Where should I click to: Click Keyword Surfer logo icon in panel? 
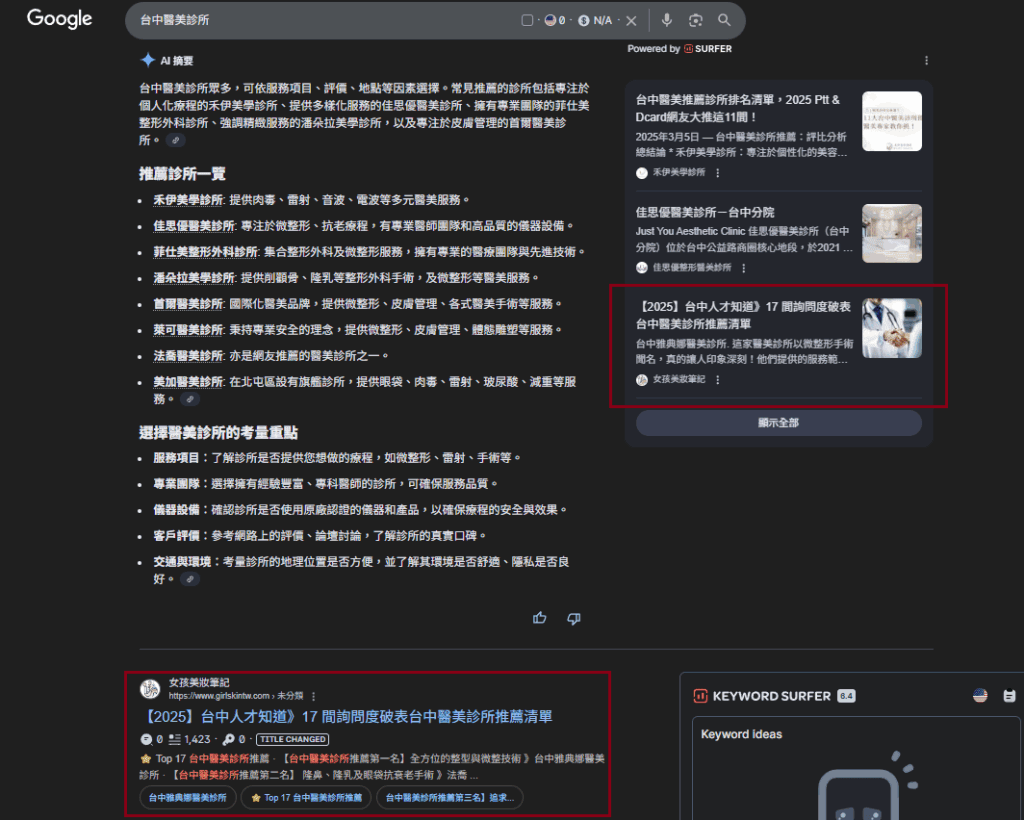click(700, 696)
